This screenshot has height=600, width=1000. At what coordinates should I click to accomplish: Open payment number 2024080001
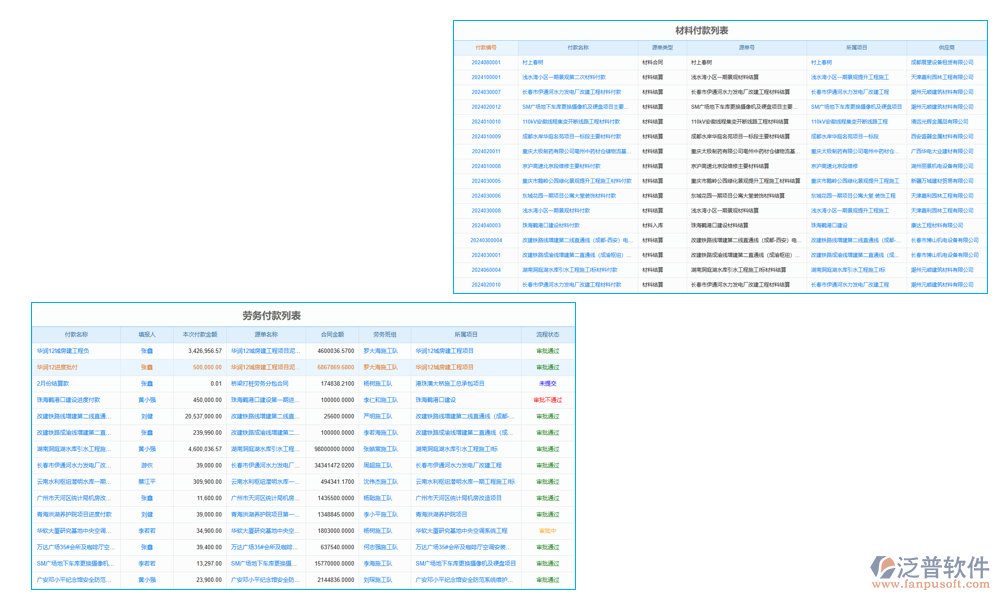coord(486,62)
